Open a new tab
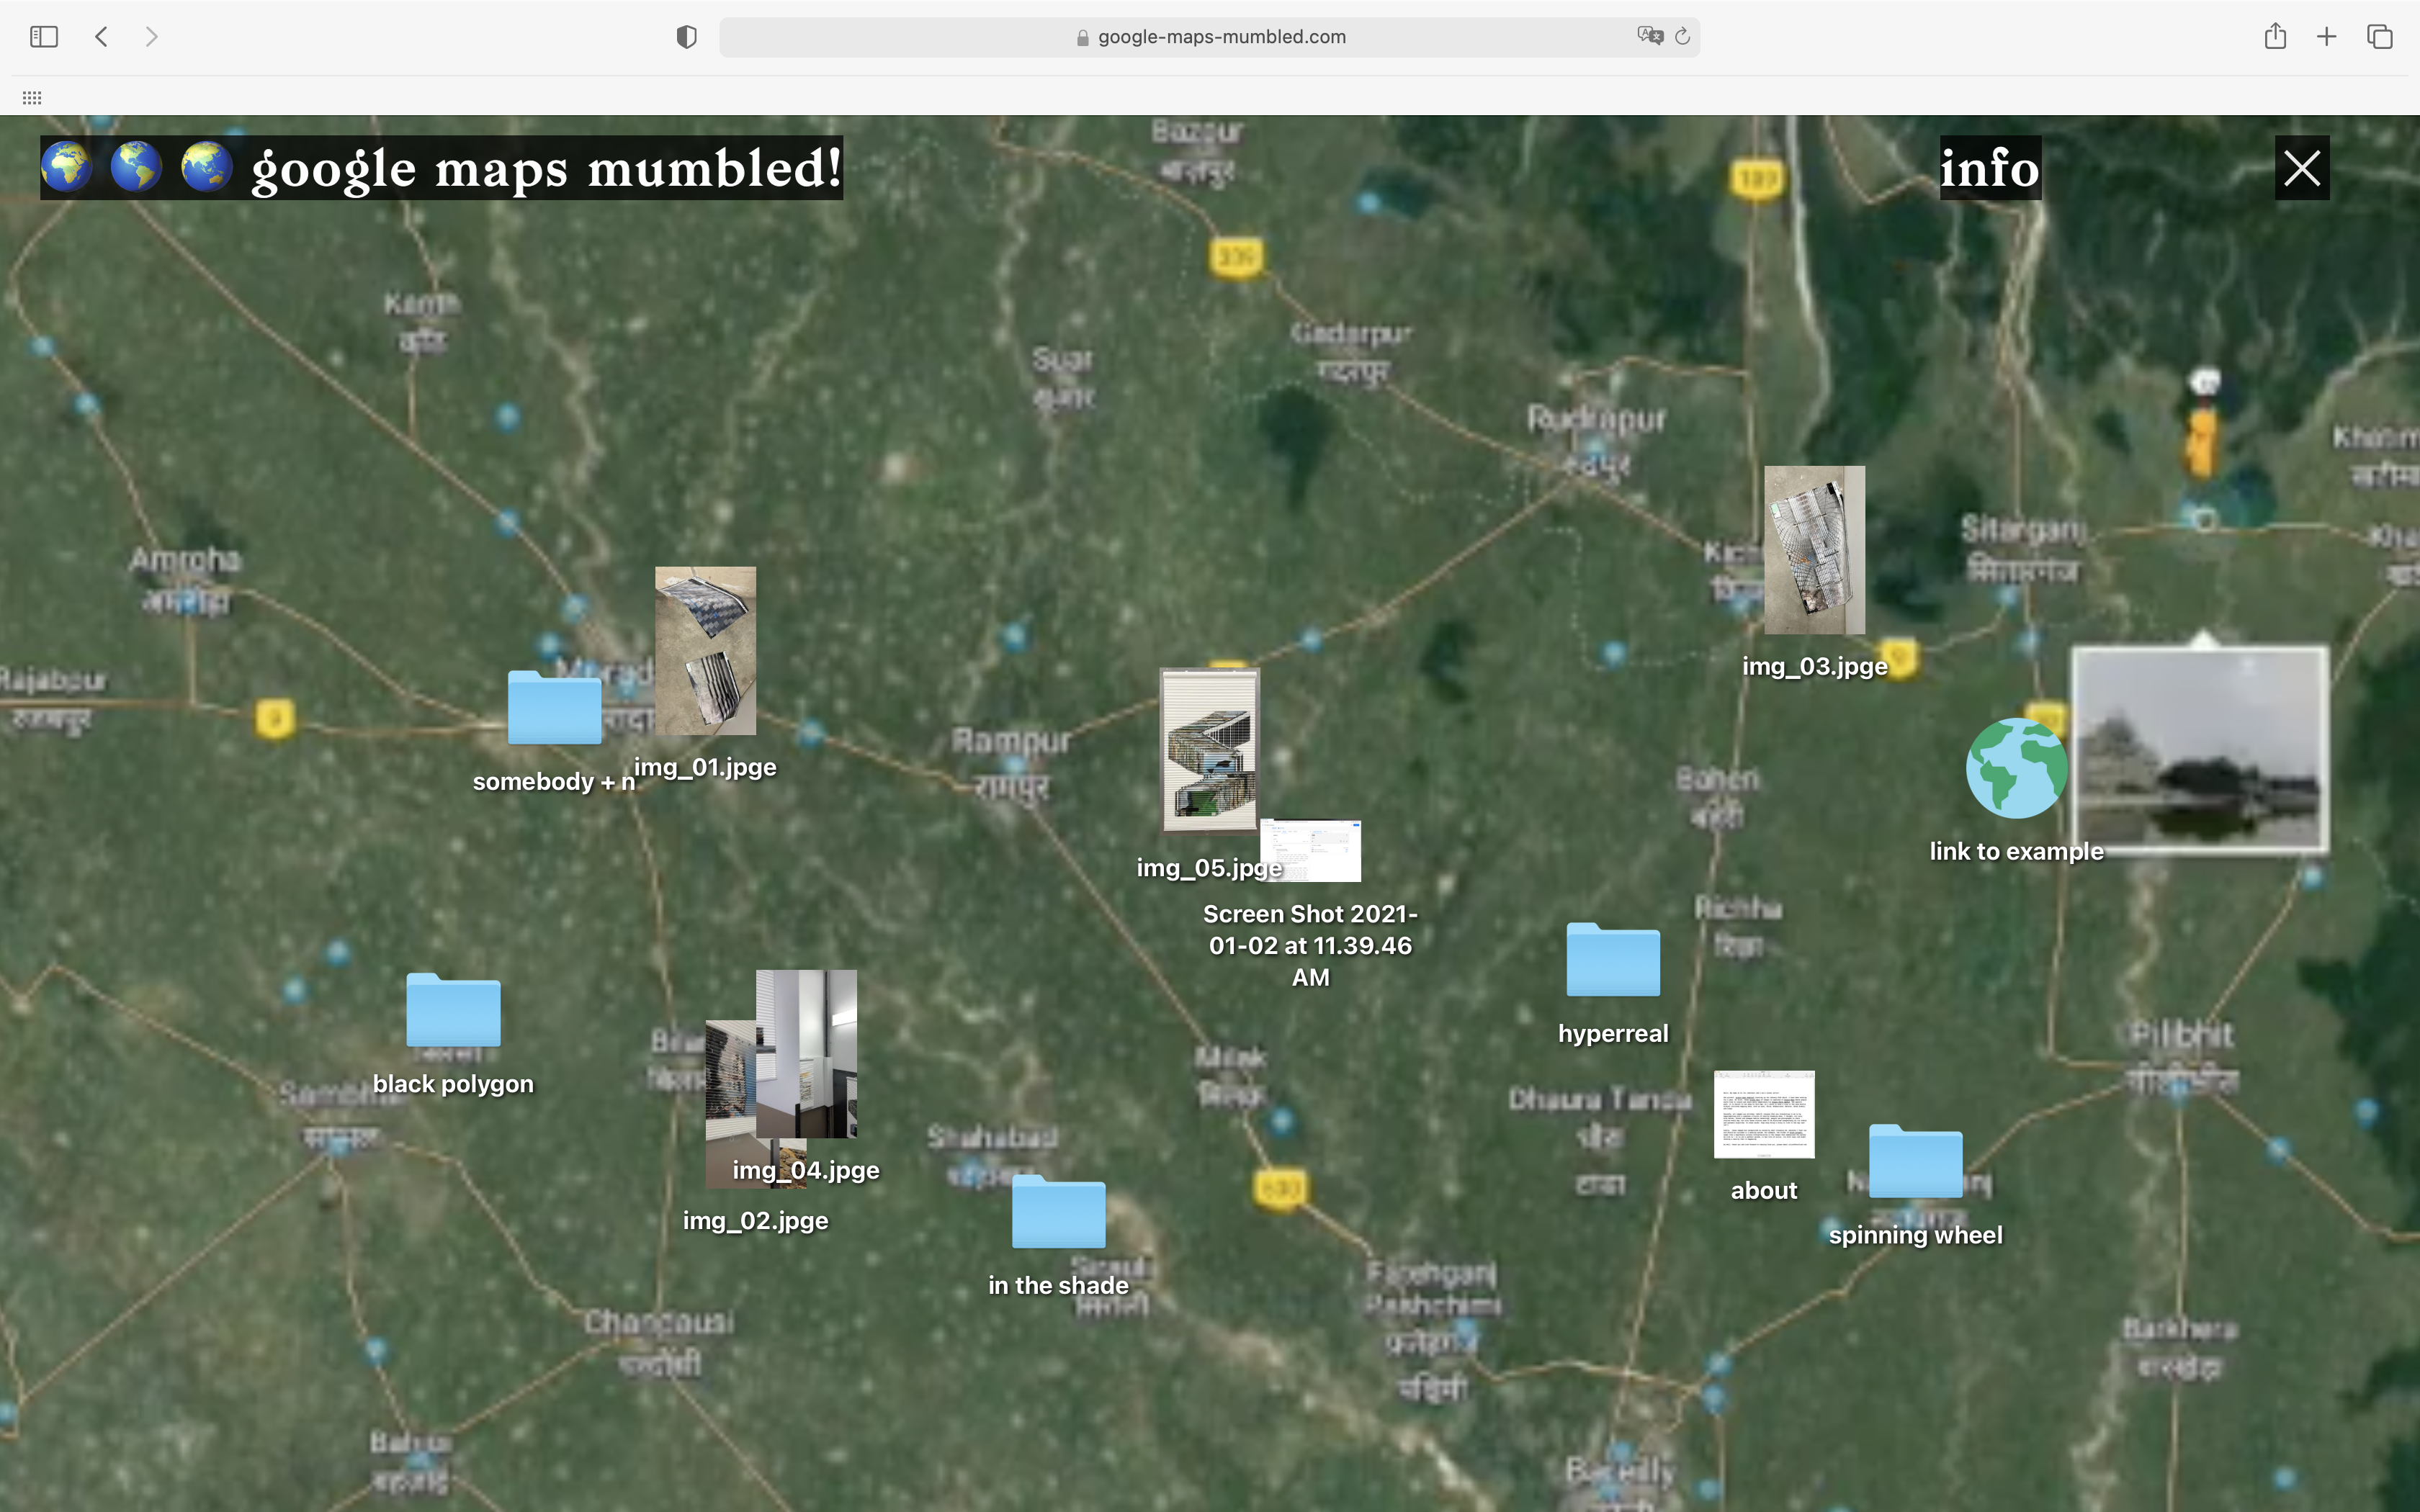The height and width of the screenshot is (1512, 2420). [2327, 37]
